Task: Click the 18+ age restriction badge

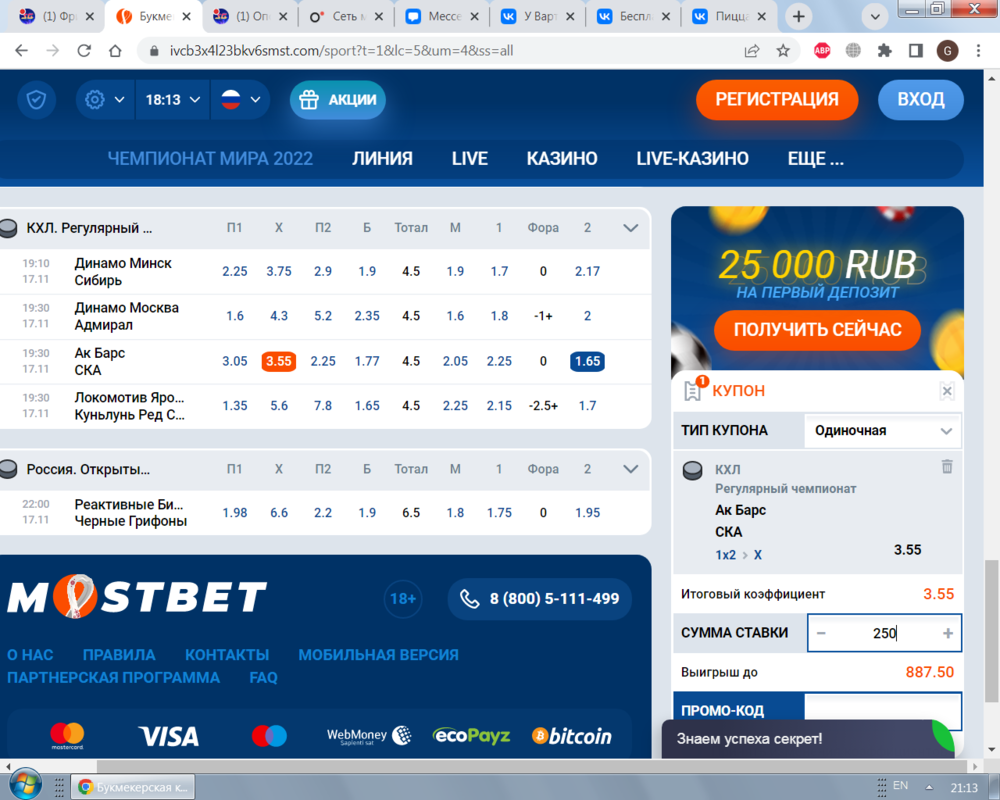Action: (x=403, y=598)
